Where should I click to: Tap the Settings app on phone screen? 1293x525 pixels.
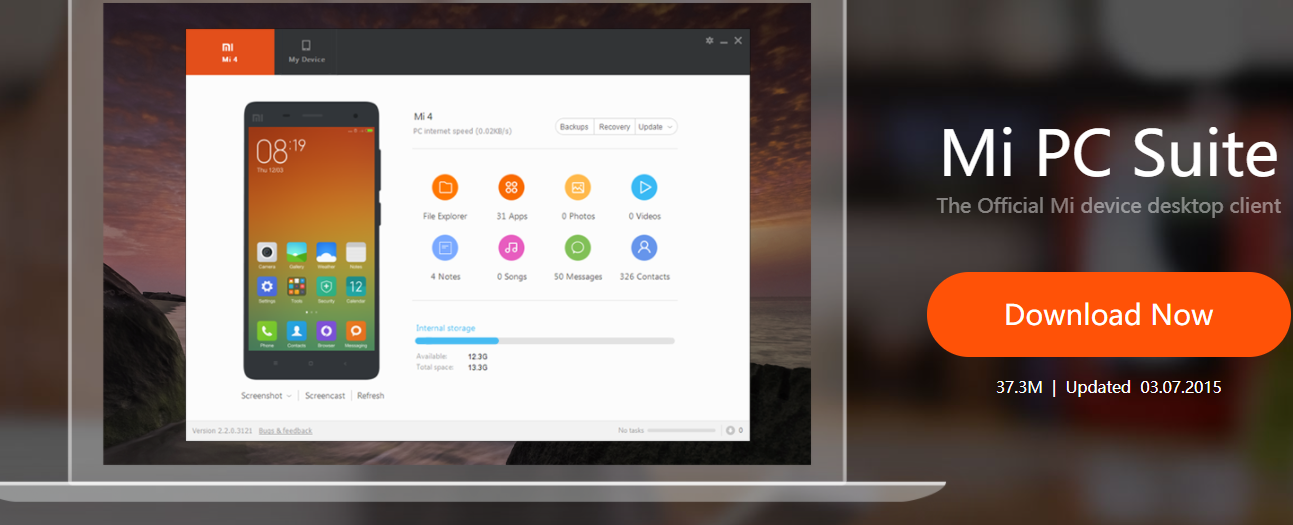click(267, 287)
